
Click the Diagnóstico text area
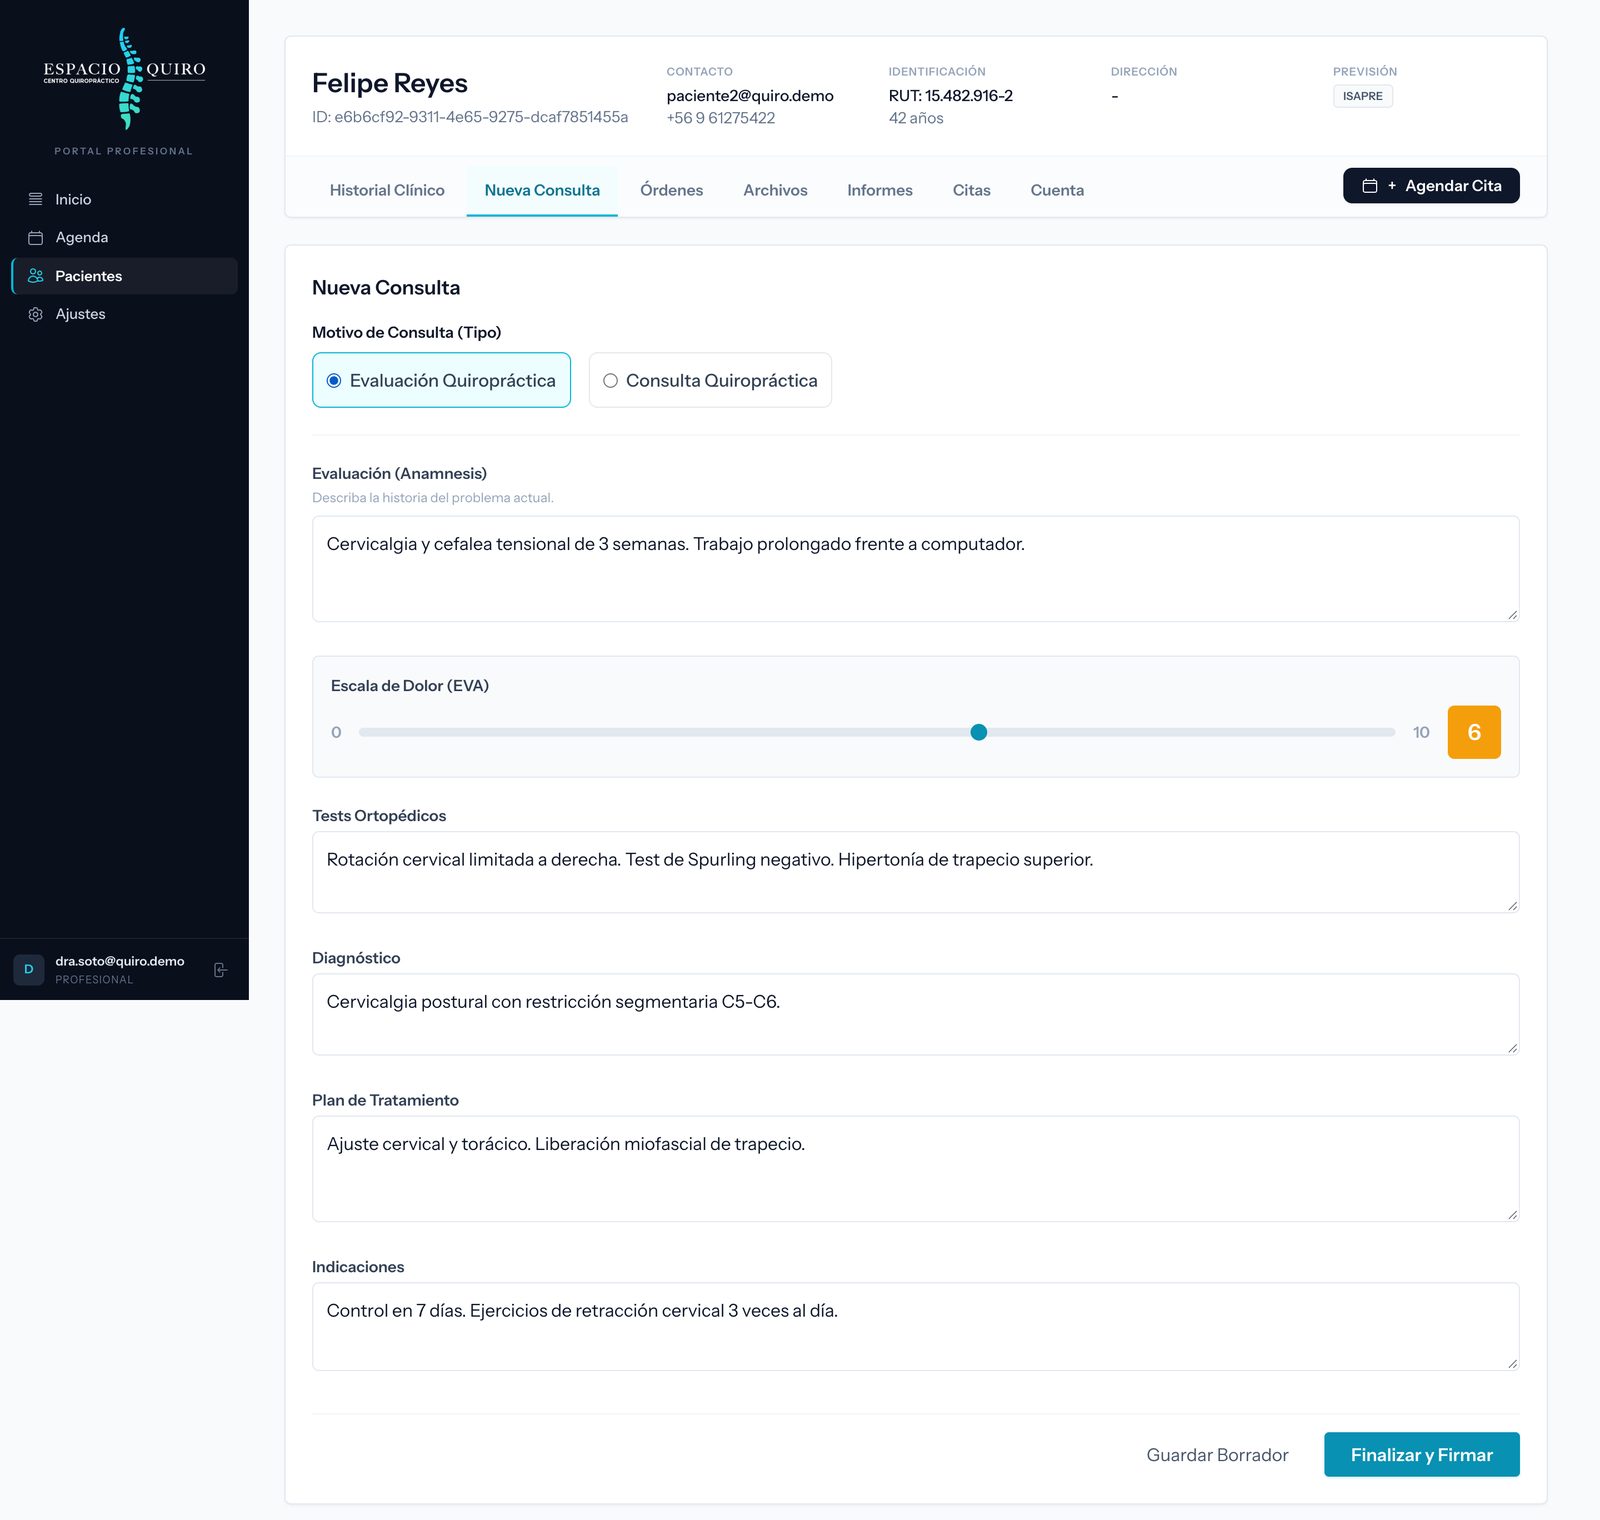(915, 1014)
